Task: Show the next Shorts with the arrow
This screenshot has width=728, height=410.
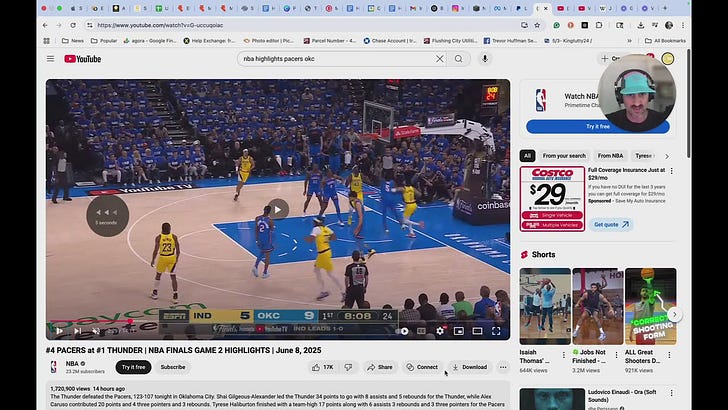Action: pos(675,314)
